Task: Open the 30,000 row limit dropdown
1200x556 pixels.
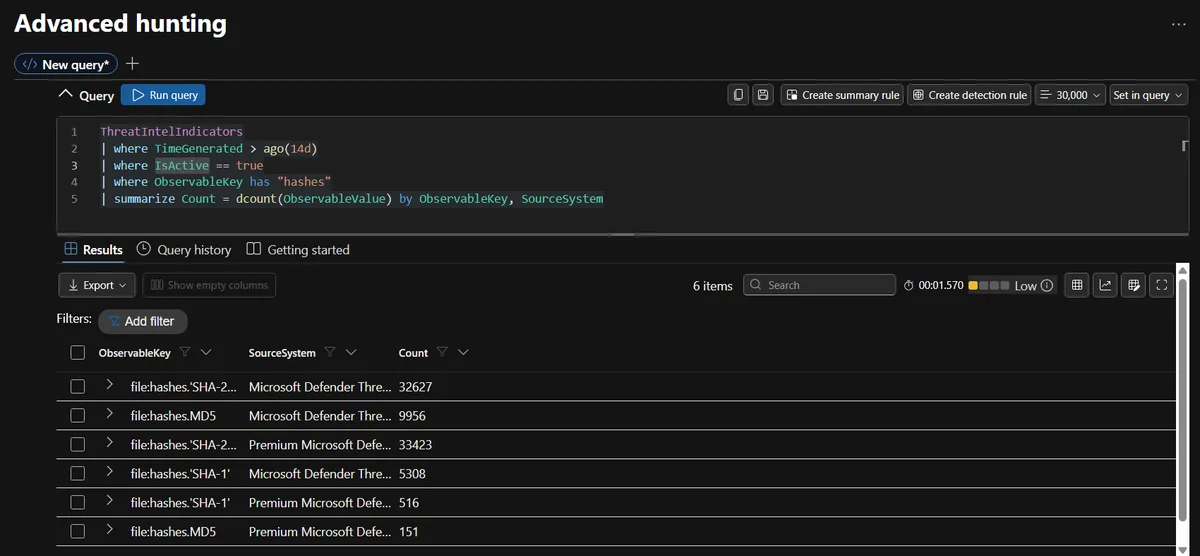Action: (1070, 95)
